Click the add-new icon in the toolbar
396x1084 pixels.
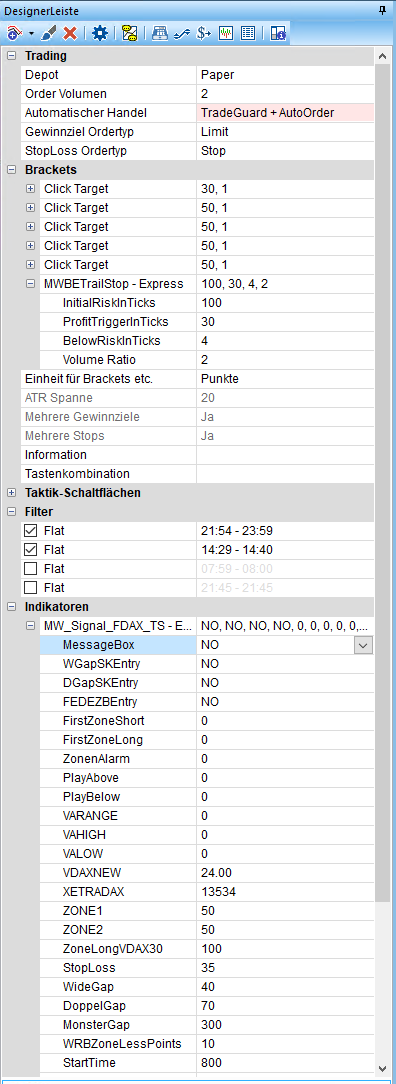[x=14, y=32]
